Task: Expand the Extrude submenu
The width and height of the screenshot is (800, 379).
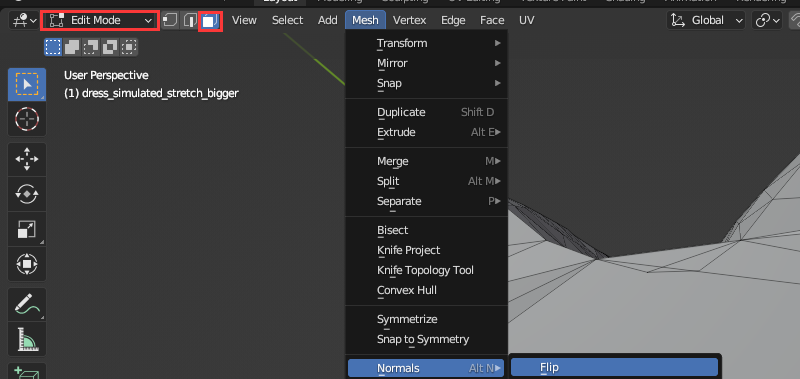Action: 427,132
